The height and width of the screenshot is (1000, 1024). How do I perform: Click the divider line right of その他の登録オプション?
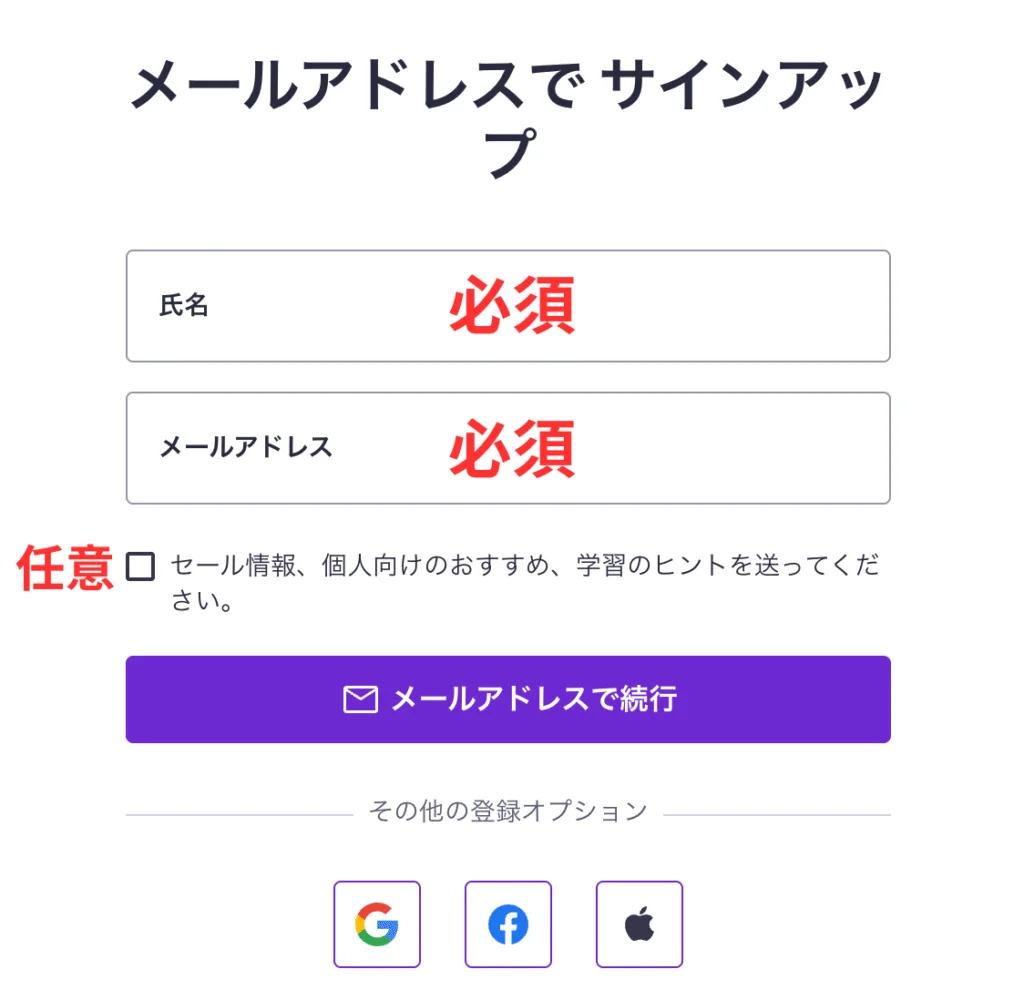point(776,815)
